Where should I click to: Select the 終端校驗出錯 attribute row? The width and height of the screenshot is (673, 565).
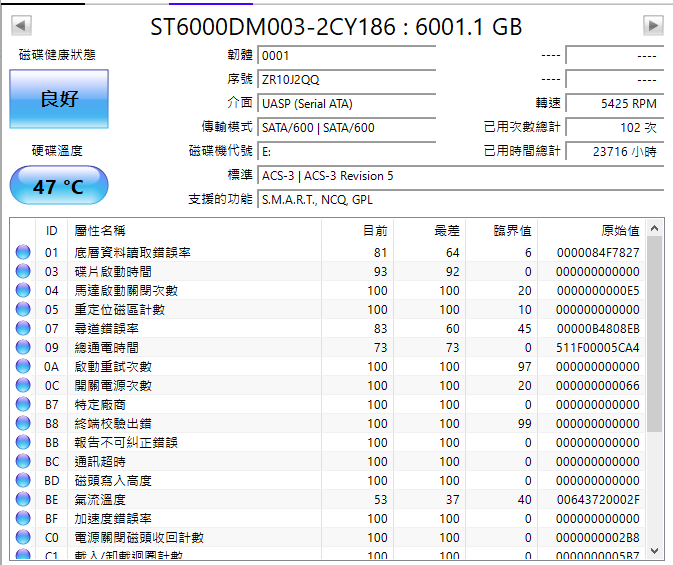click(x=328, y=423)
